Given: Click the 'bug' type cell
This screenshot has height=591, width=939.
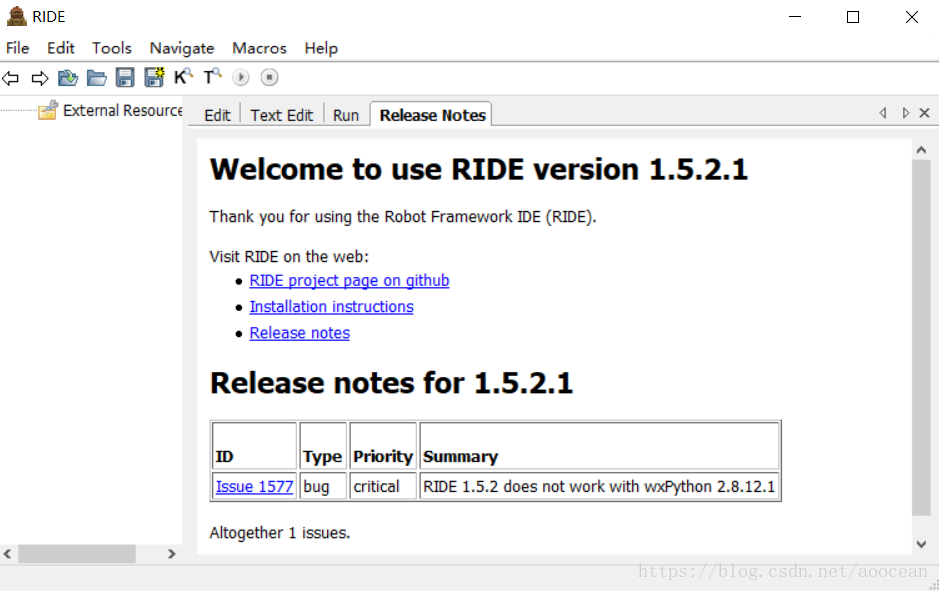Looking at the screenshot, I should 323,486.
